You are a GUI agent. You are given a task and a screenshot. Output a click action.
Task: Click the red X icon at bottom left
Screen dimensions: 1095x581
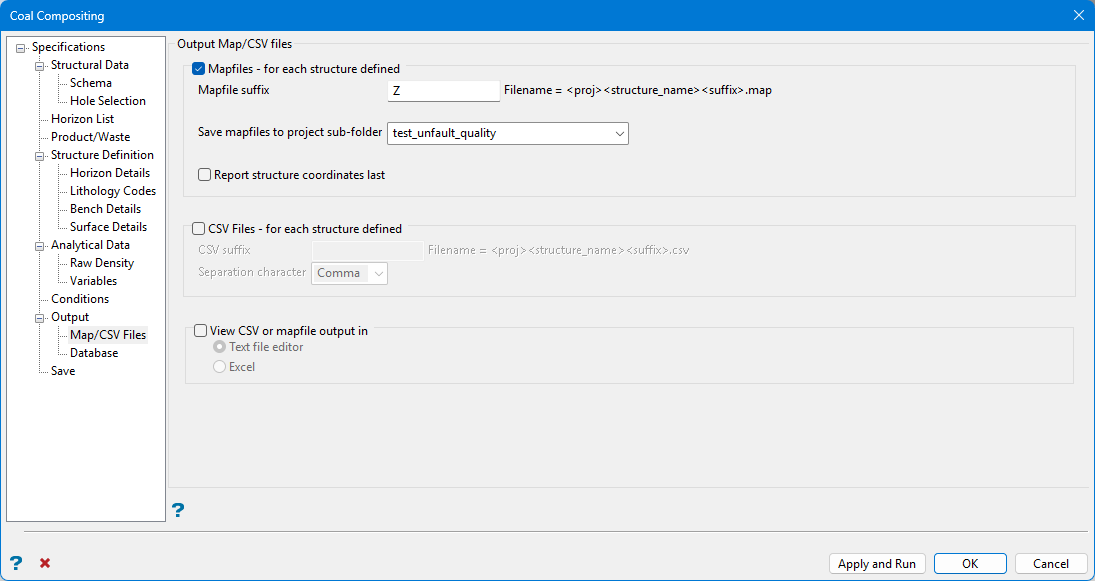click(x=45, y=563)
